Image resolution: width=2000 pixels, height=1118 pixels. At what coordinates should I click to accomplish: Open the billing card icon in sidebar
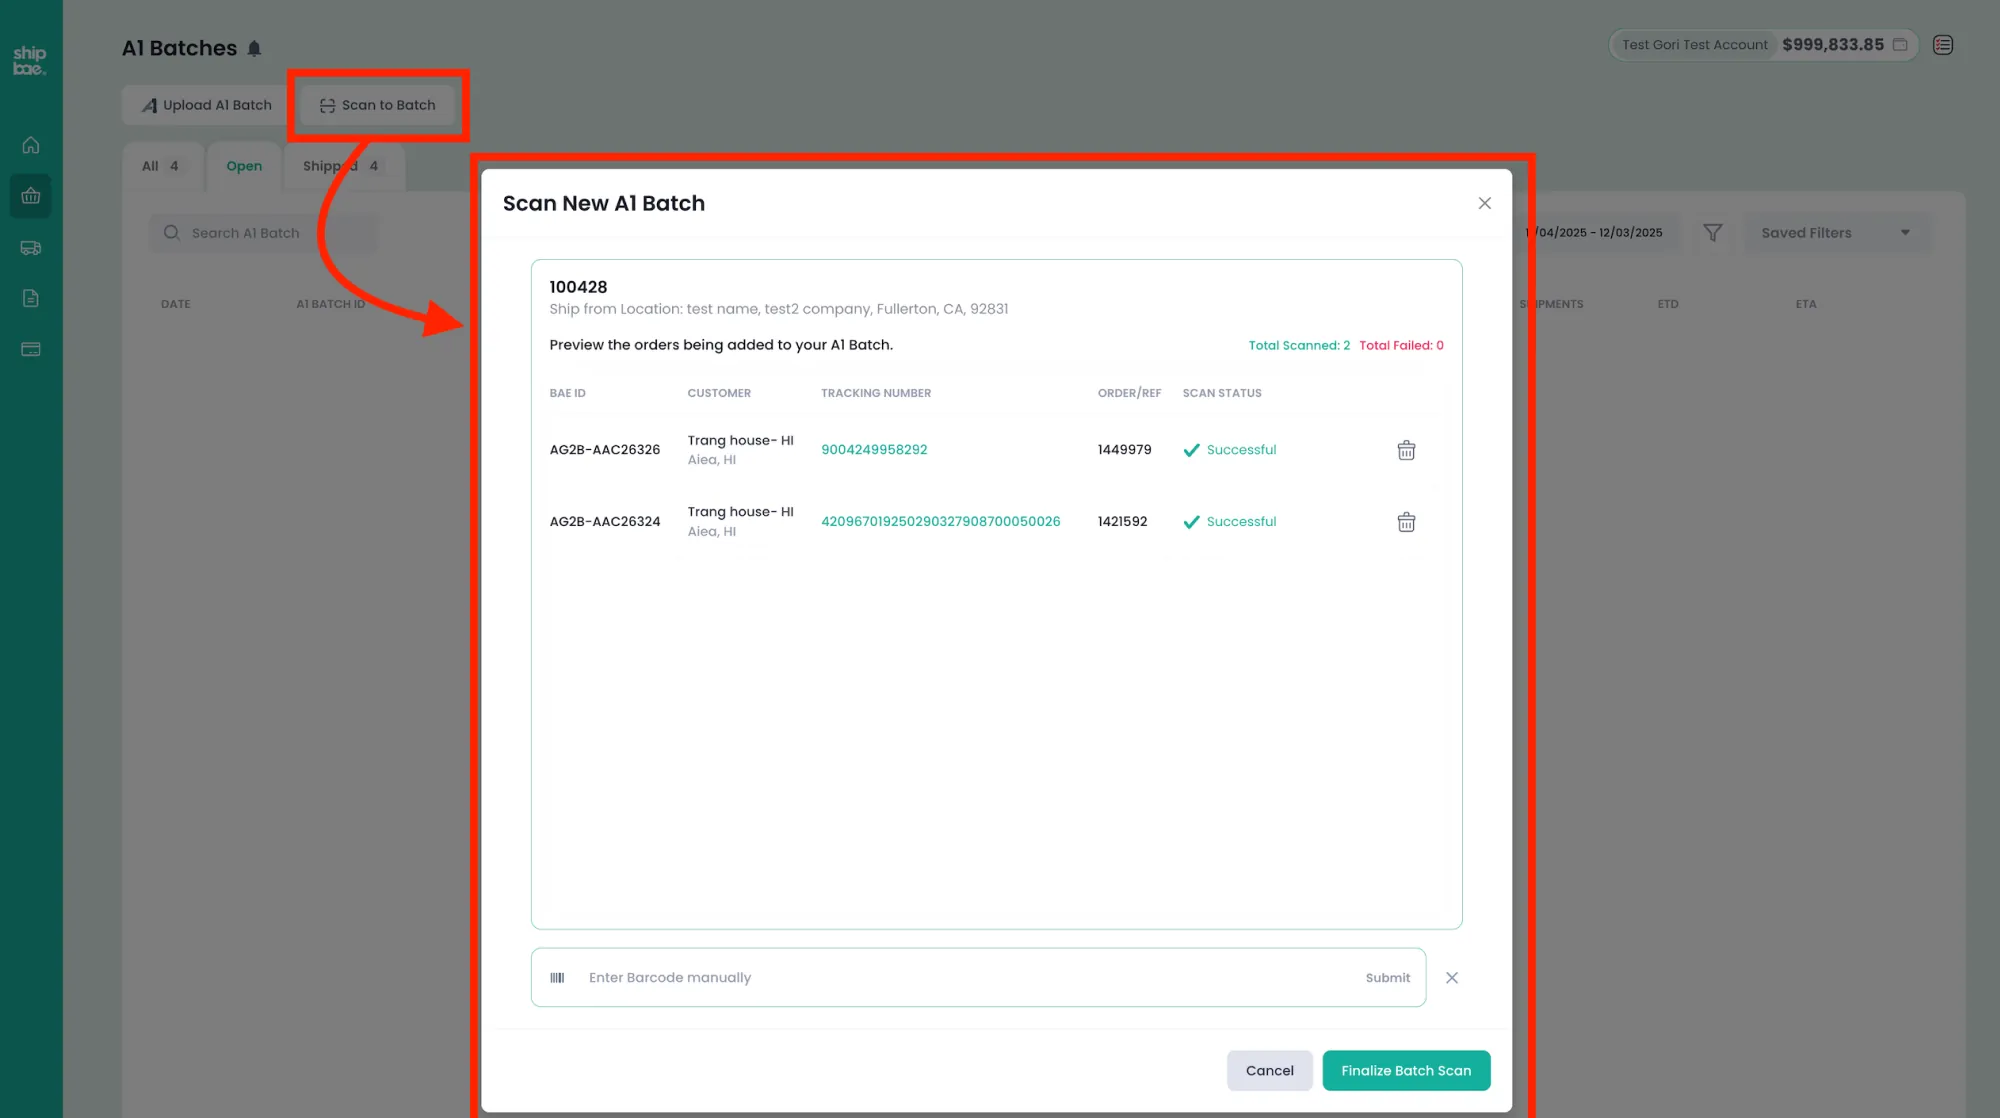click(x=31, y=349)
